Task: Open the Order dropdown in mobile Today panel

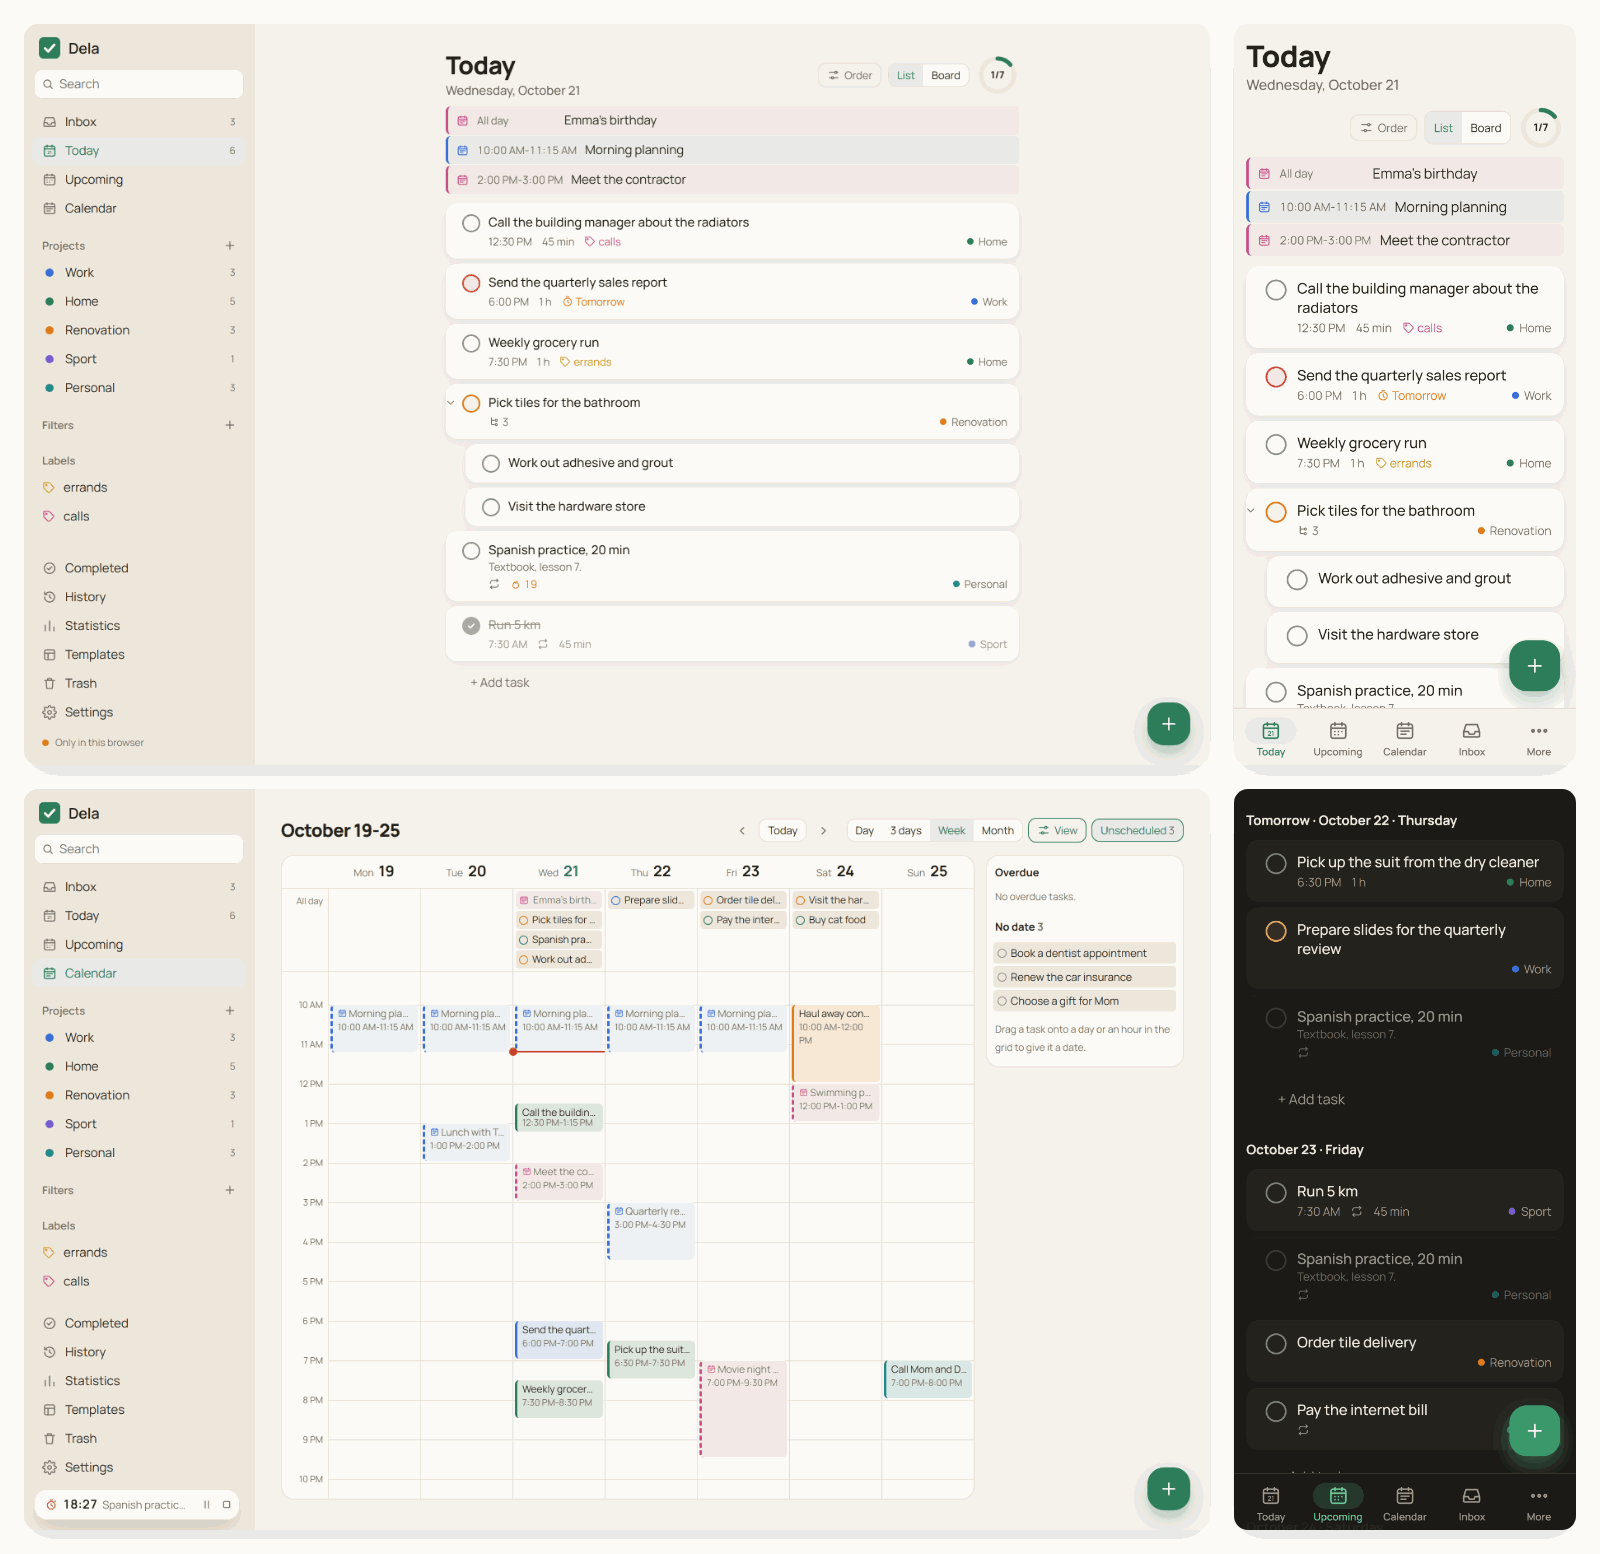Action: [1384, 128]
